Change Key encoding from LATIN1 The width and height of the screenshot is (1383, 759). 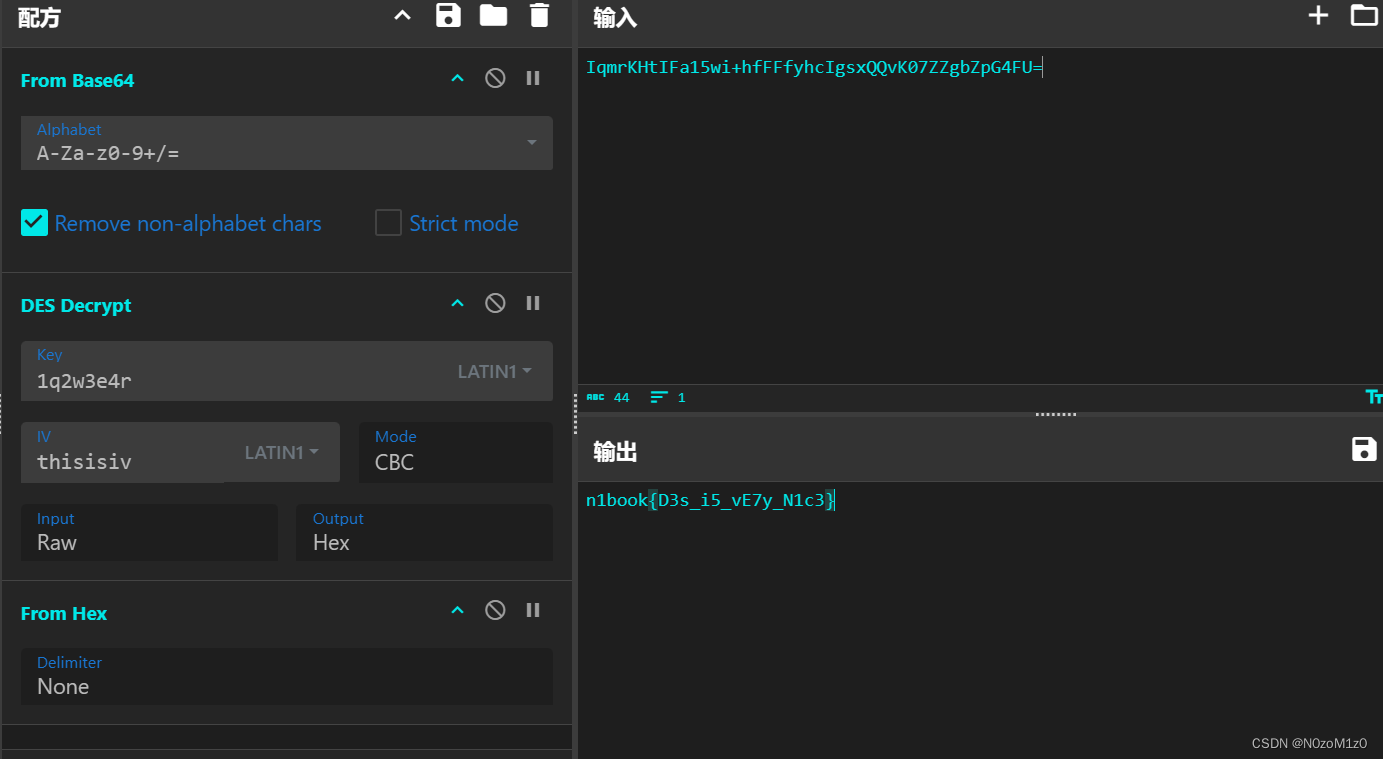495,371
